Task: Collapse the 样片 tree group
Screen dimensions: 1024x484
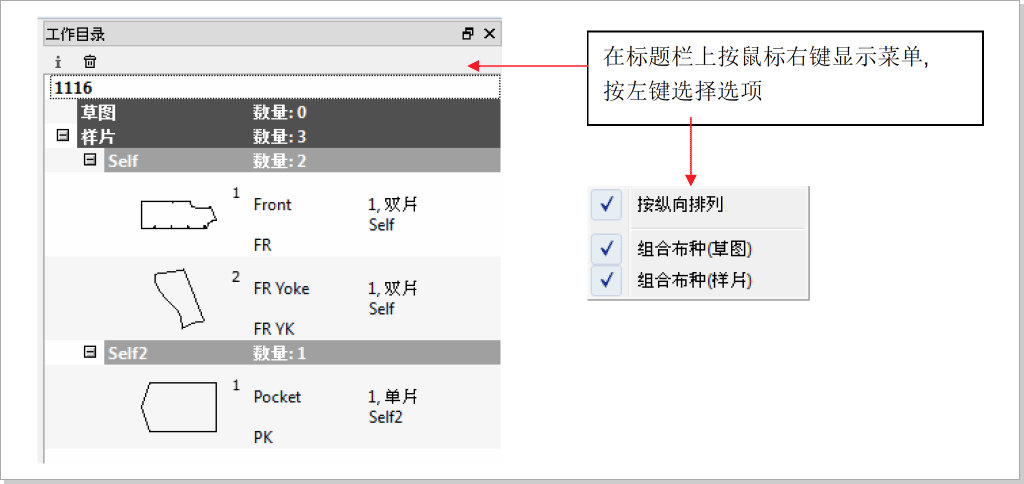Action: 63,135
